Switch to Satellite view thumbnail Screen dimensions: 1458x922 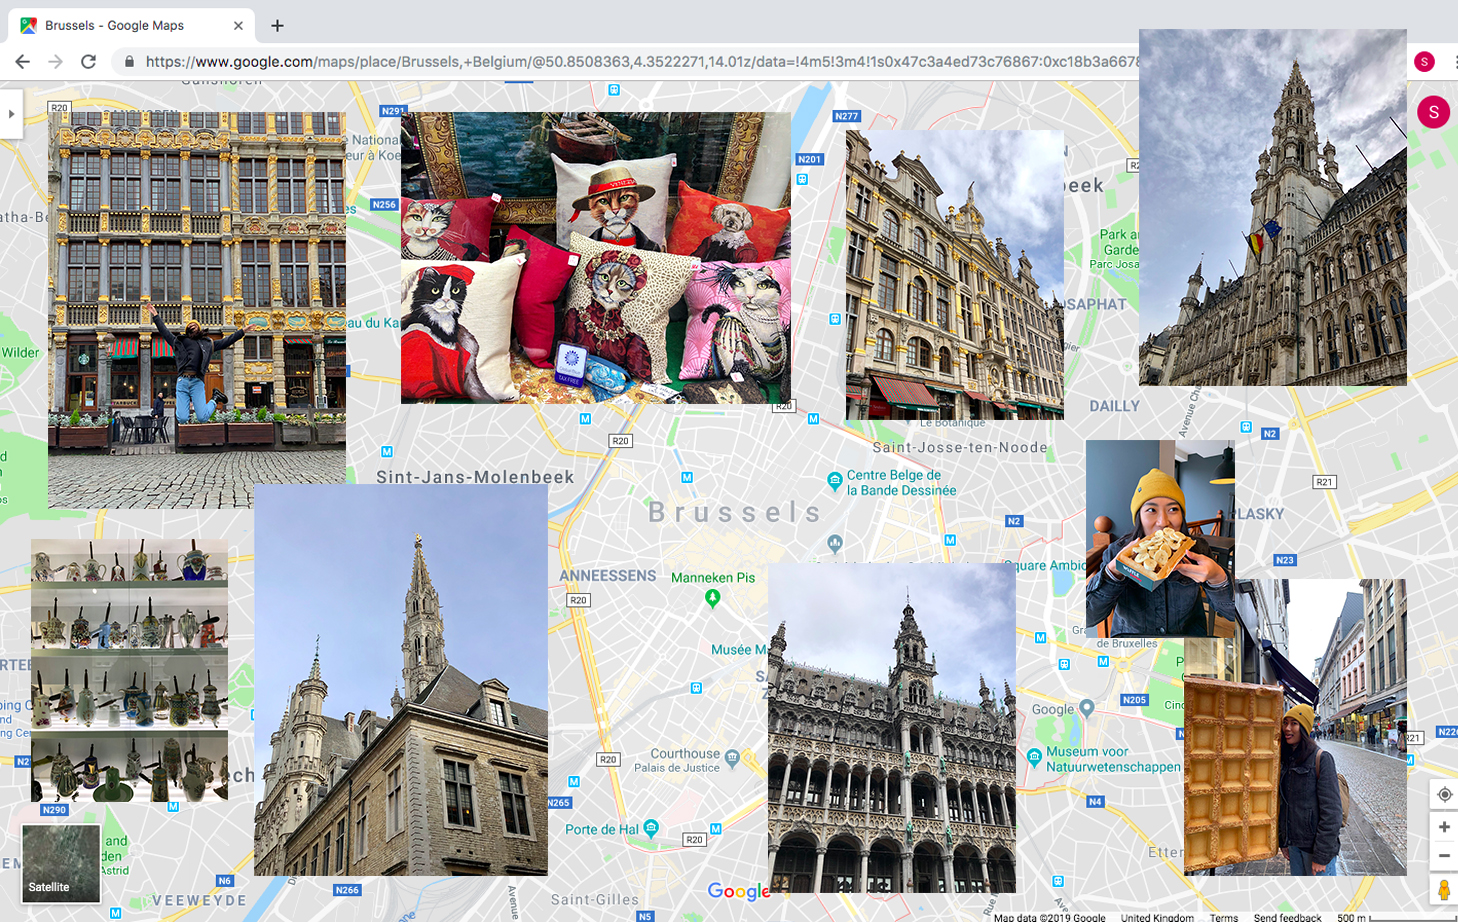(61, 863)
